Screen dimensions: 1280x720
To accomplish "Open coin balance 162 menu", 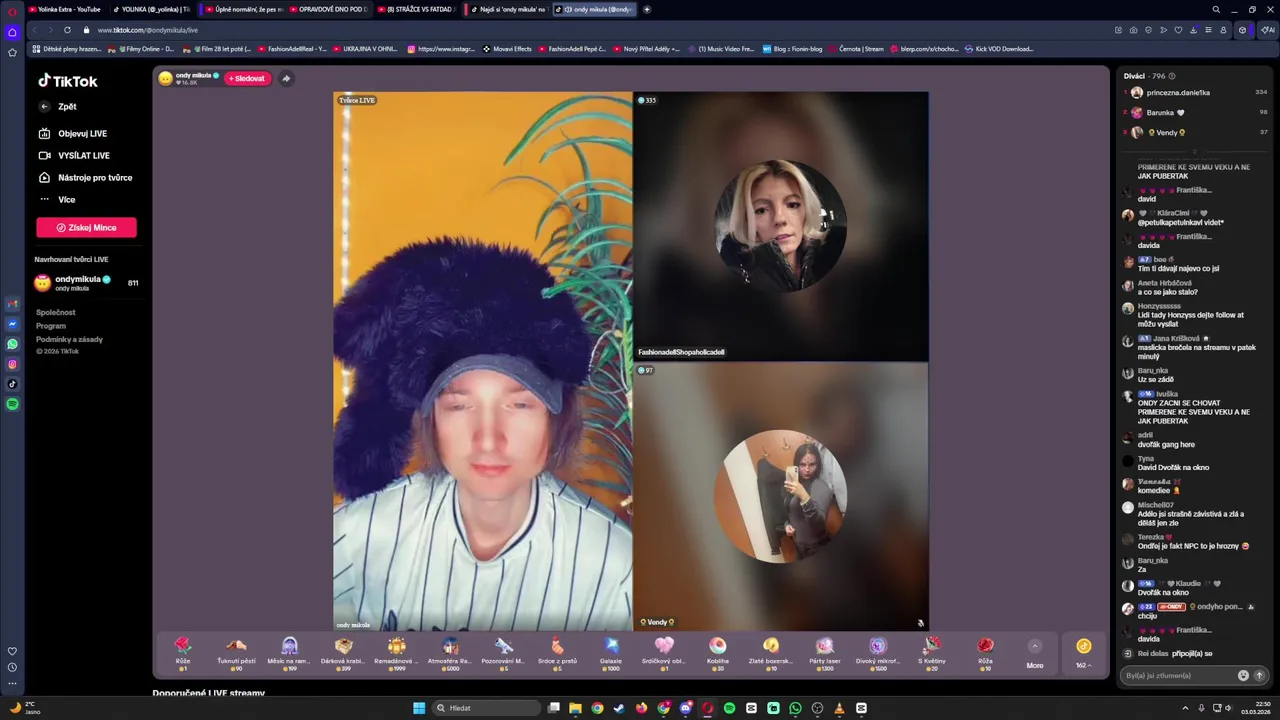I will tap(1083, 653).
